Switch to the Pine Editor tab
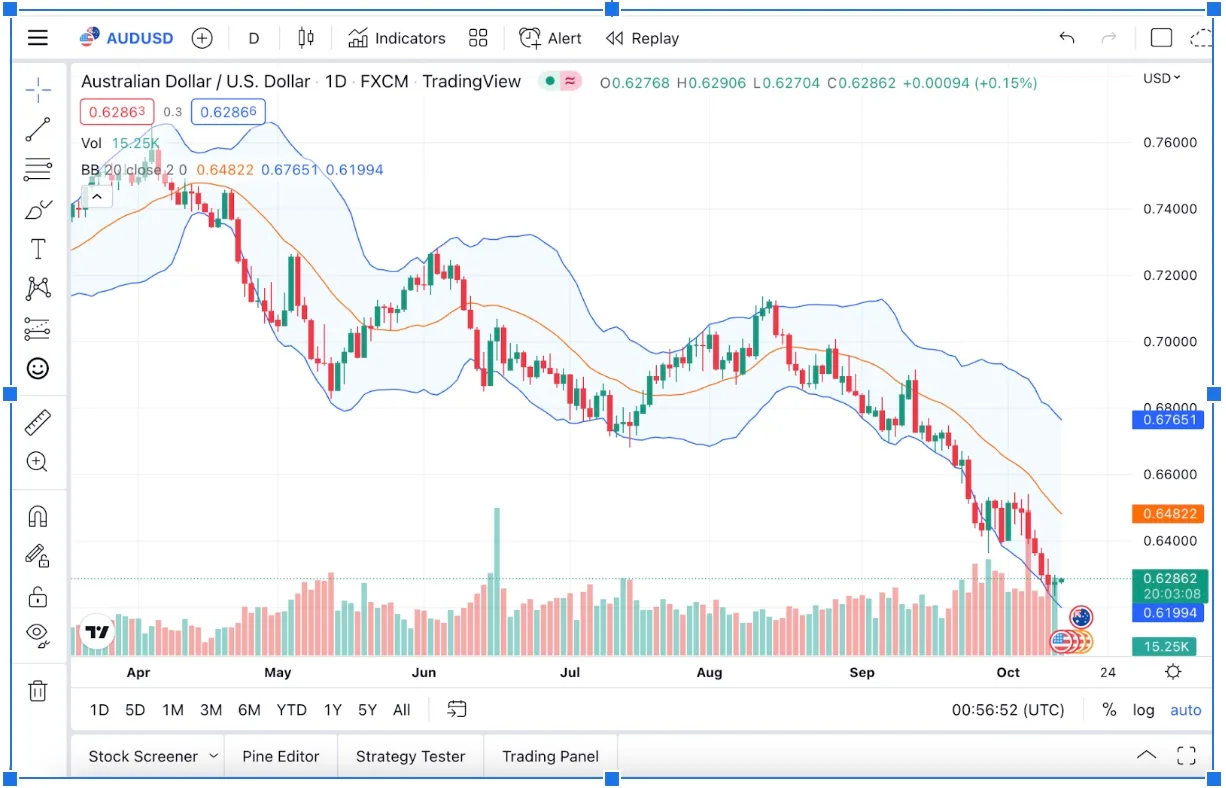The height and width of the screenshot is (788, 1226). click(x=280, y=757)
